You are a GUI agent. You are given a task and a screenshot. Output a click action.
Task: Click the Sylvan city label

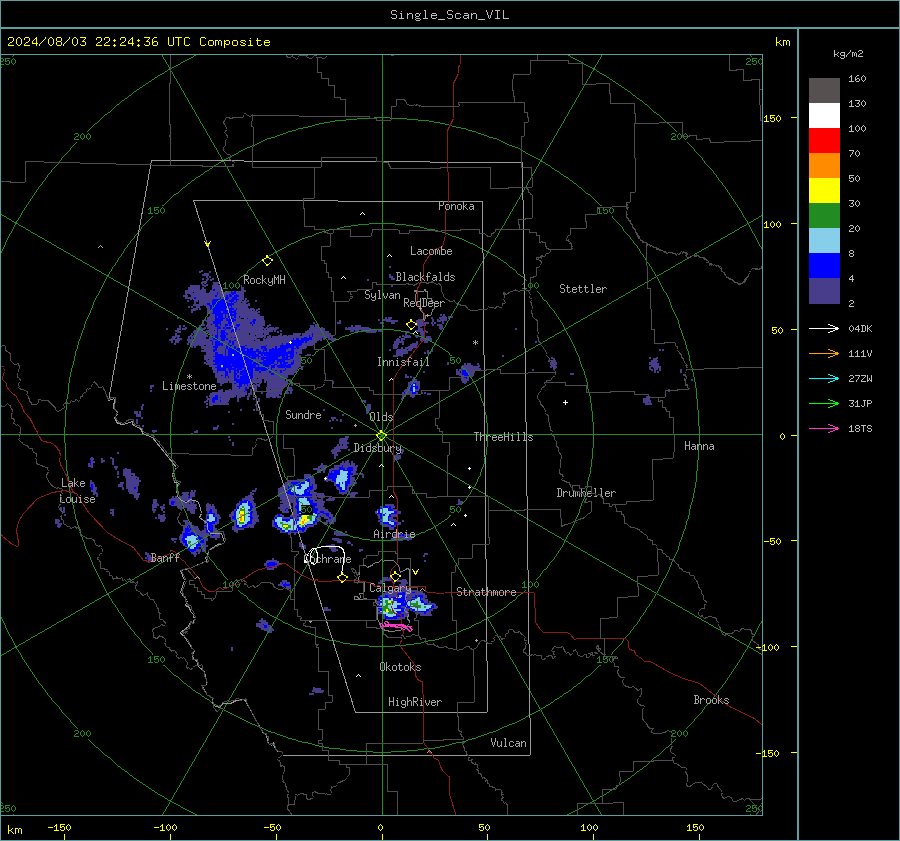click(382, 295)
